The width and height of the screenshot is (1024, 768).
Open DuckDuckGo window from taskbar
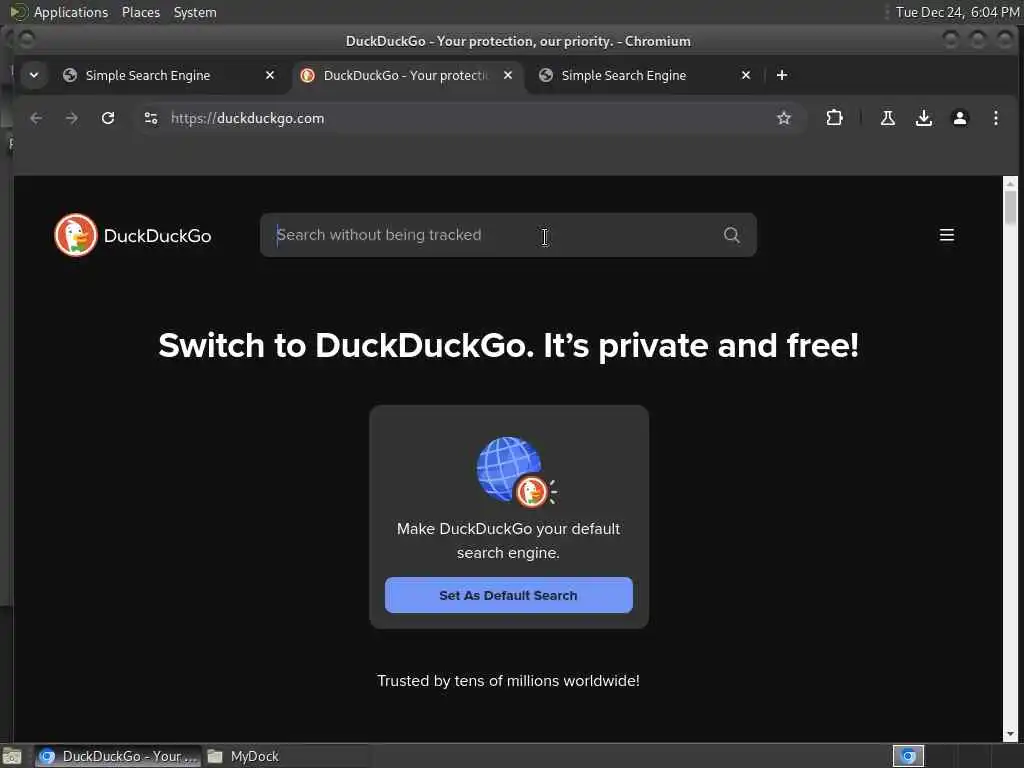coord(118,756)
